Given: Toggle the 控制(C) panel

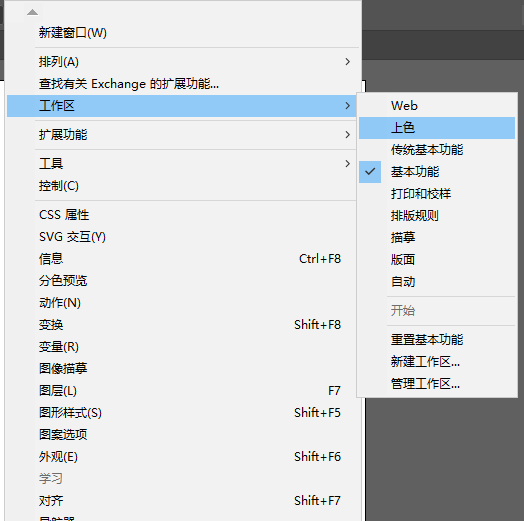Looking at the screenshot, I should [182, 186].
